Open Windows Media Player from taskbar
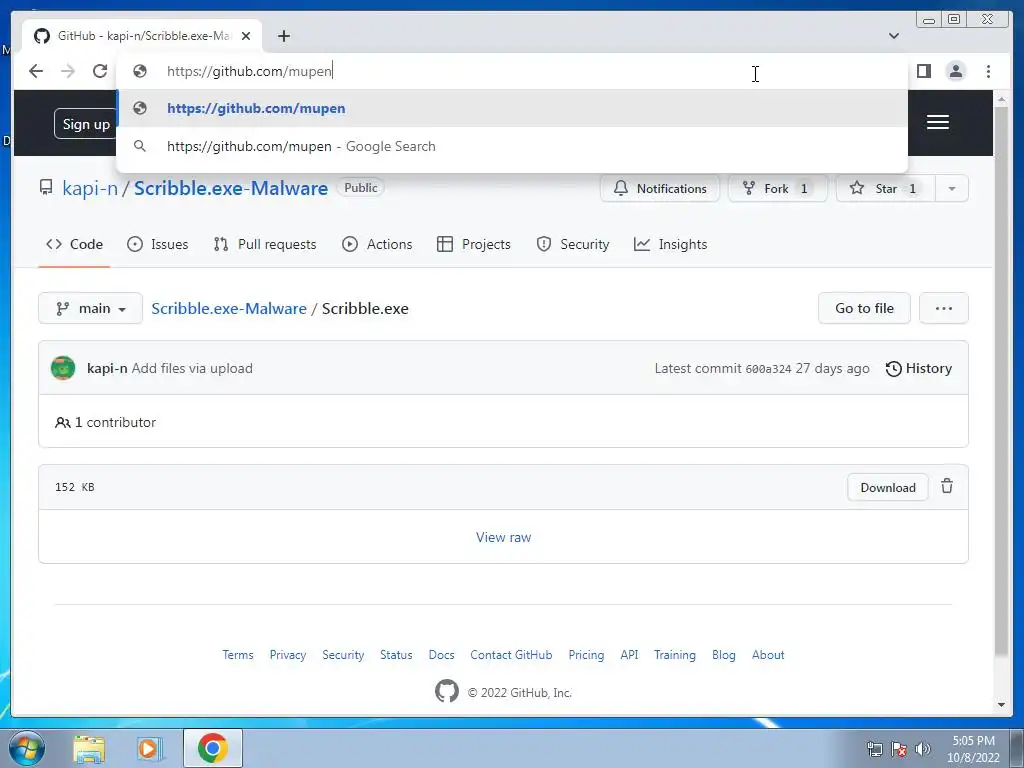1024x768 pixels. coord(150,749)
